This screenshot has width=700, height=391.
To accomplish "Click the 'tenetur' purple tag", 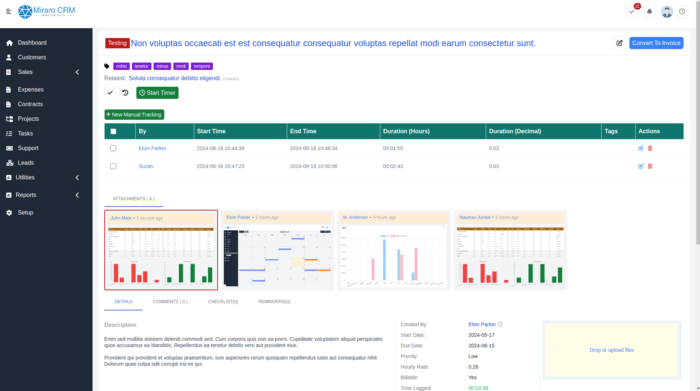I will 142,66.
